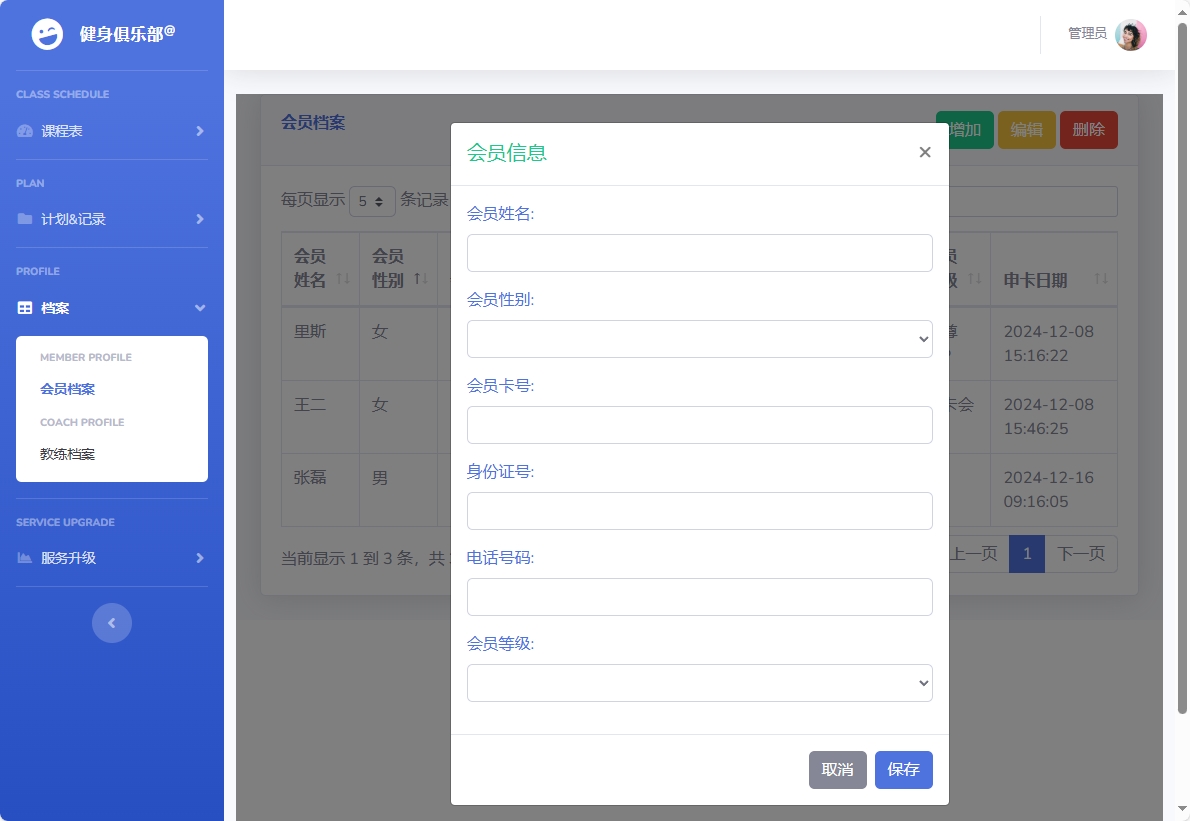Click the 保存 button to save member info
This screenshot has height=821, width=1190.
(903, 769)
